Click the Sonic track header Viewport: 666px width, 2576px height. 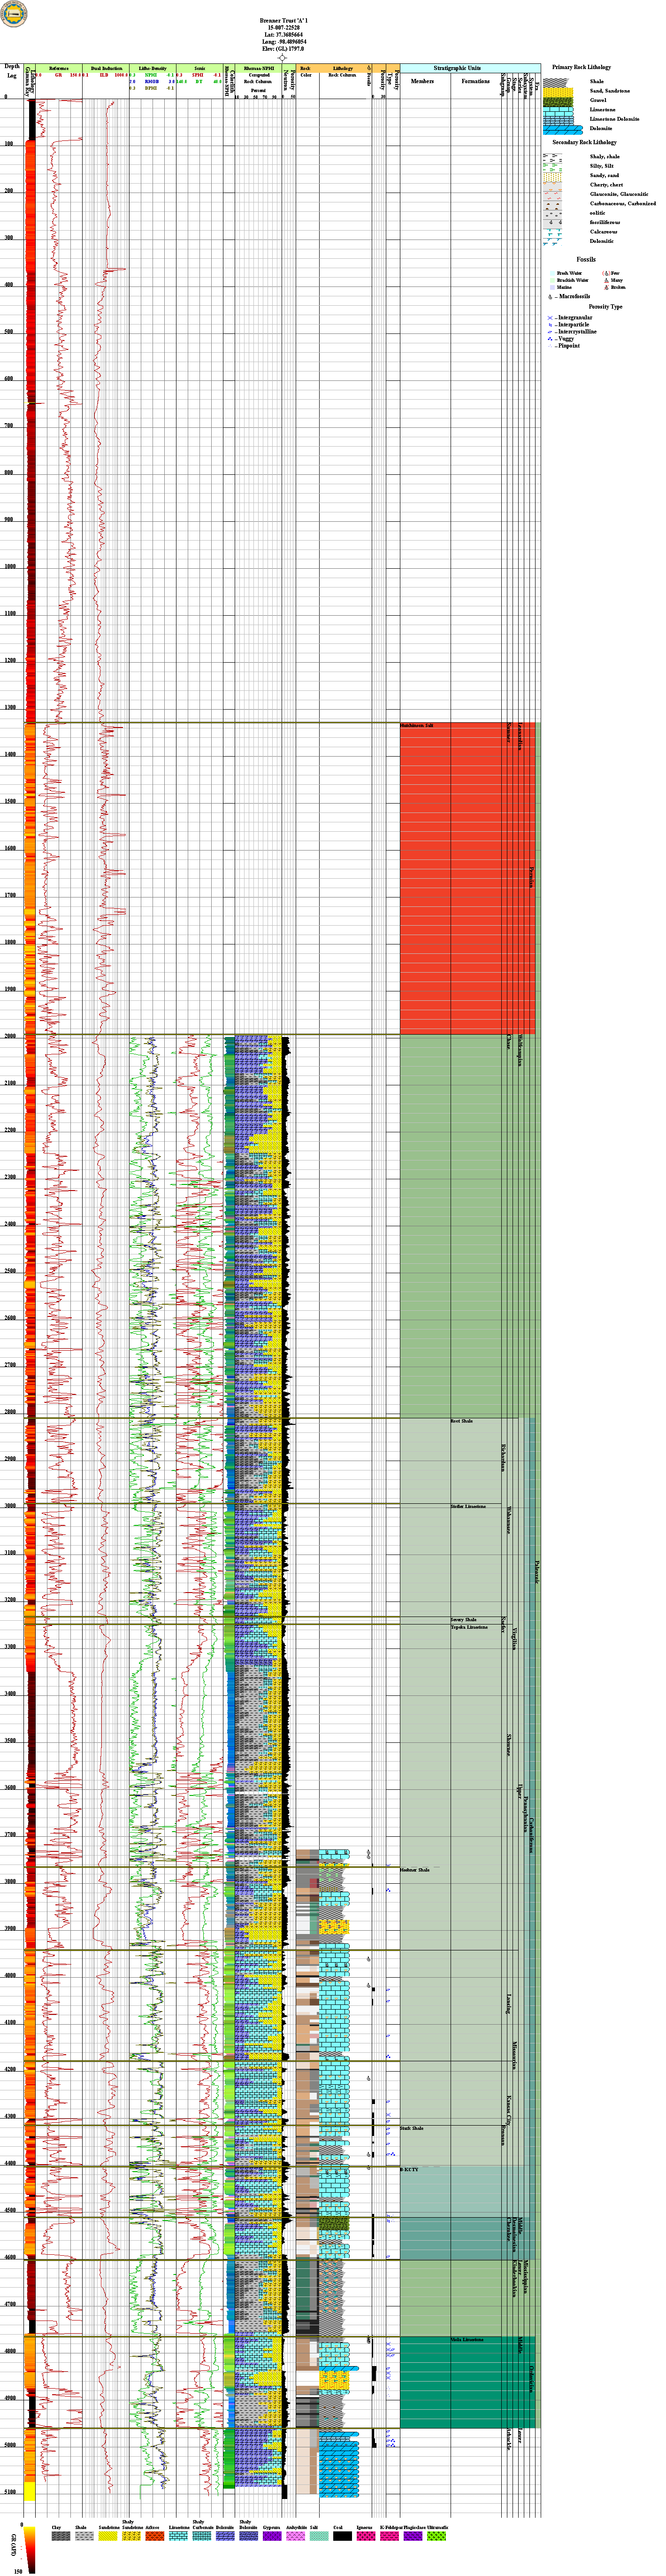(x=200, y=68)
